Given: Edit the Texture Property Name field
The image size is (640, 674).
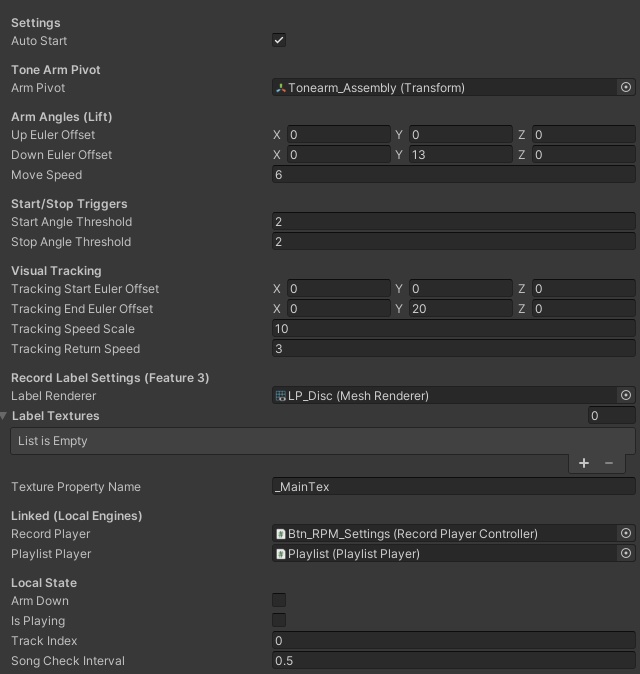Looking at the screenshot, I should tap(453, 487).
